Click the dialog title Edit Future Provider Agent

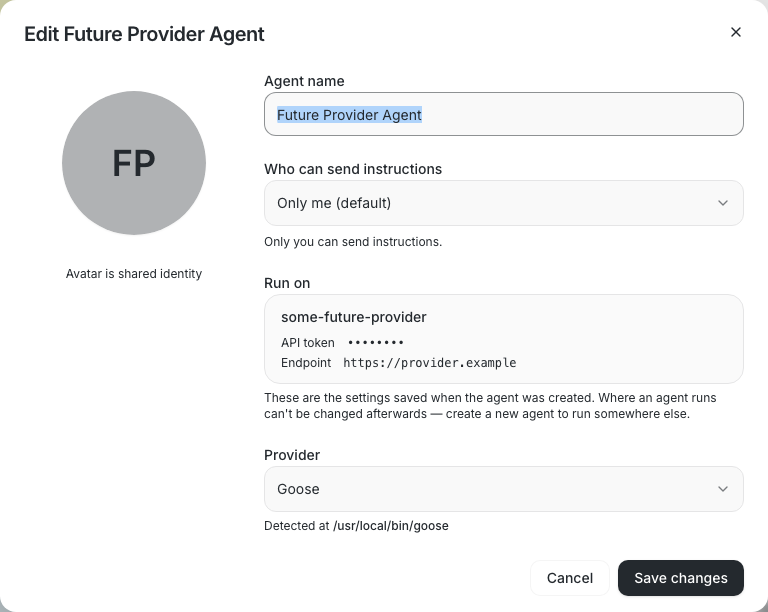point(144,34)
